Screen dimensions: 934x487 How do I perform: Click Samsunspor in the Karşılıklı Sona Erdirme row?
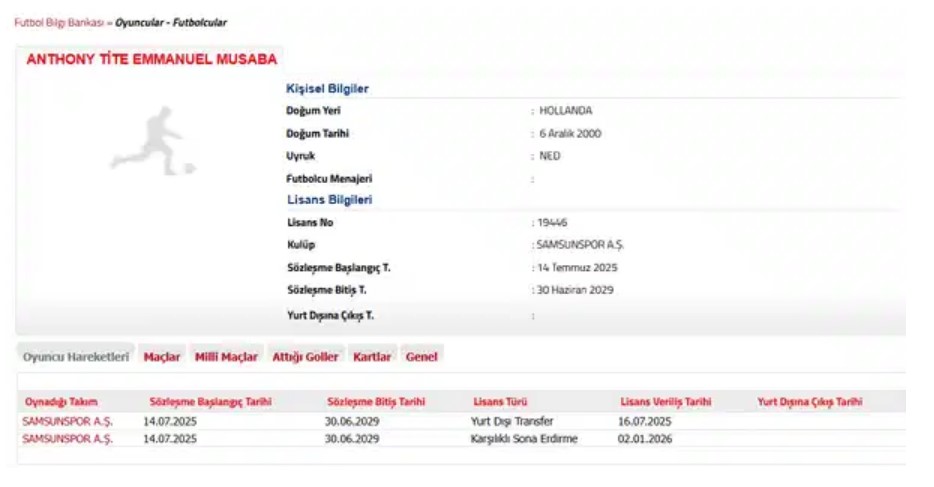pyautogui.click(x=67, y=439)
